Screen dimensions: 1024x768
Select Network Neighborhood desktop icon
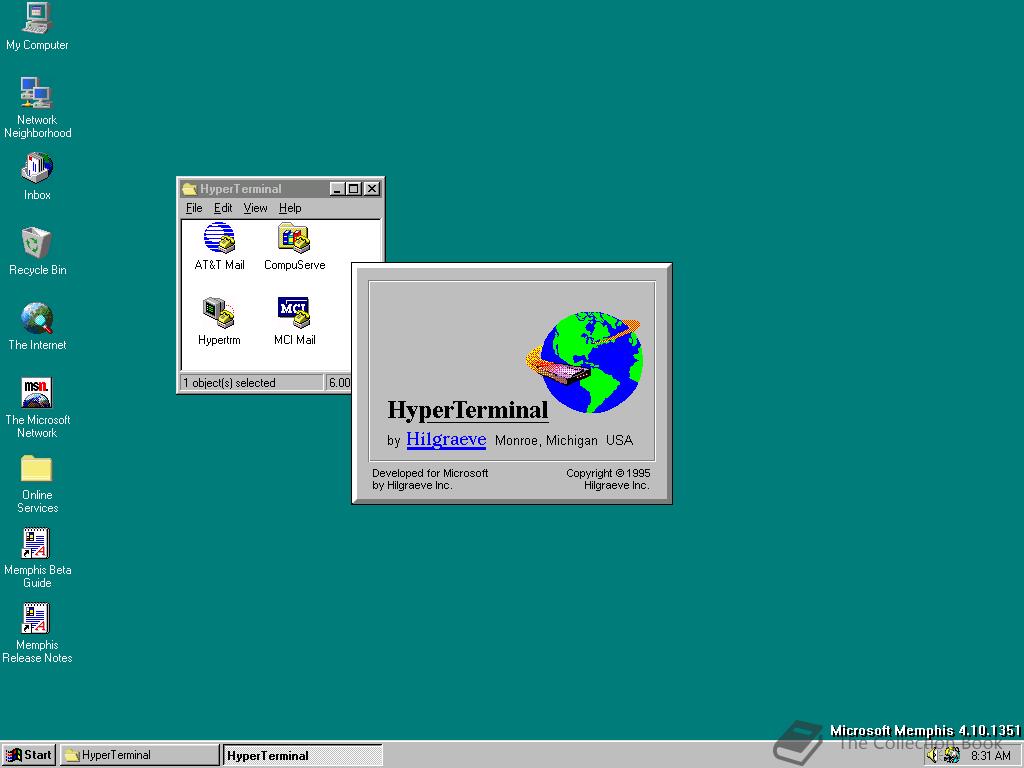[37, 94]
